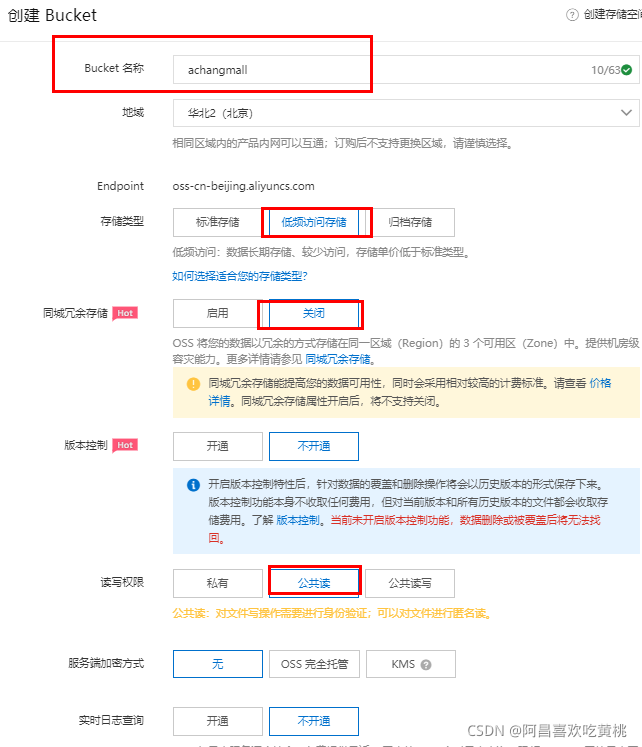
Task: Select OSS 完全托管 encryption option
Action: tap(314, 664)
